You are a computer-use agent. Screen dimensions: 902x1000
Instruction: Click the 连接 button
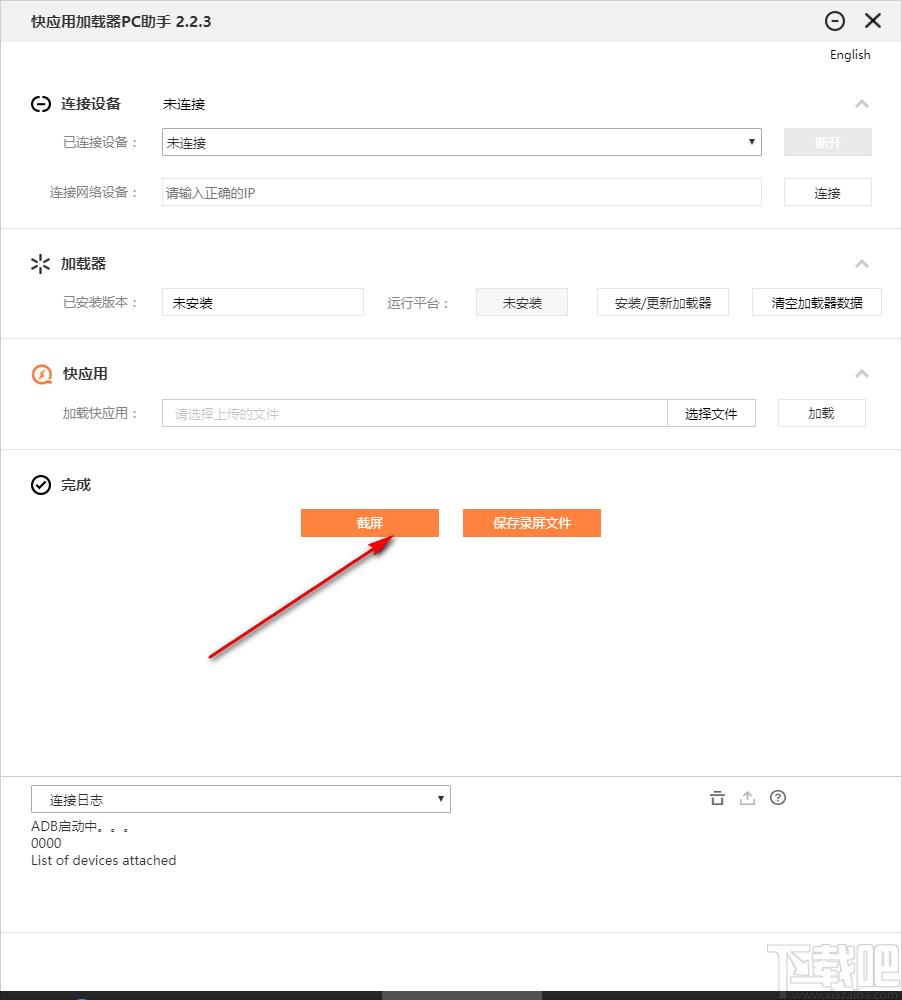827,193
